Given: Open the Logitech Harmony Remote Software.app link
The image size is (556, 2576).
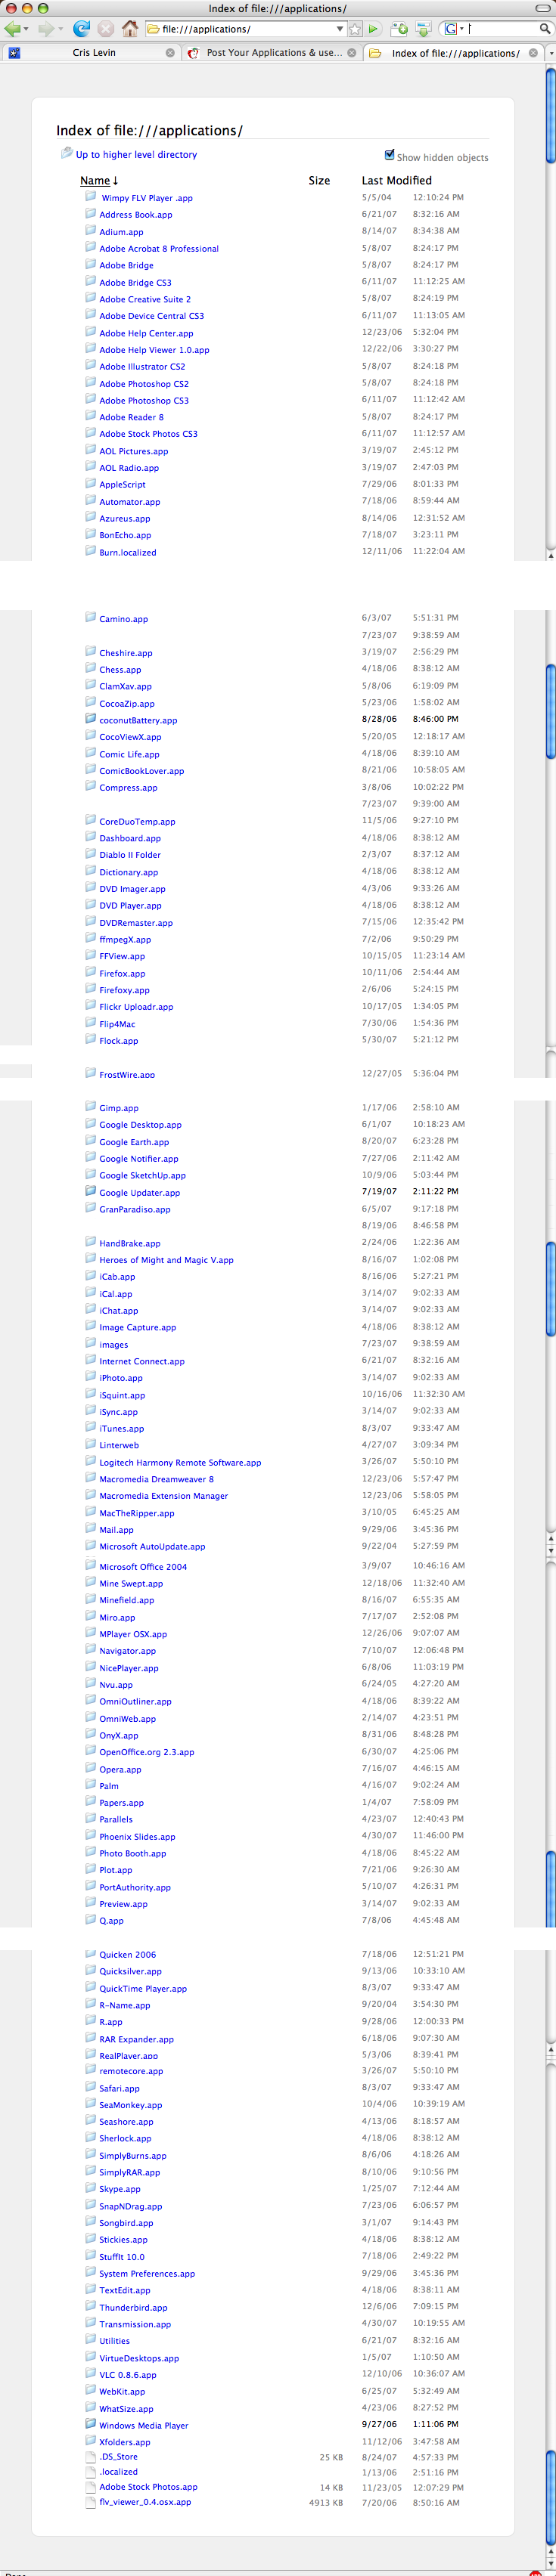Looking at the screenshot, I should point(180,1462).
